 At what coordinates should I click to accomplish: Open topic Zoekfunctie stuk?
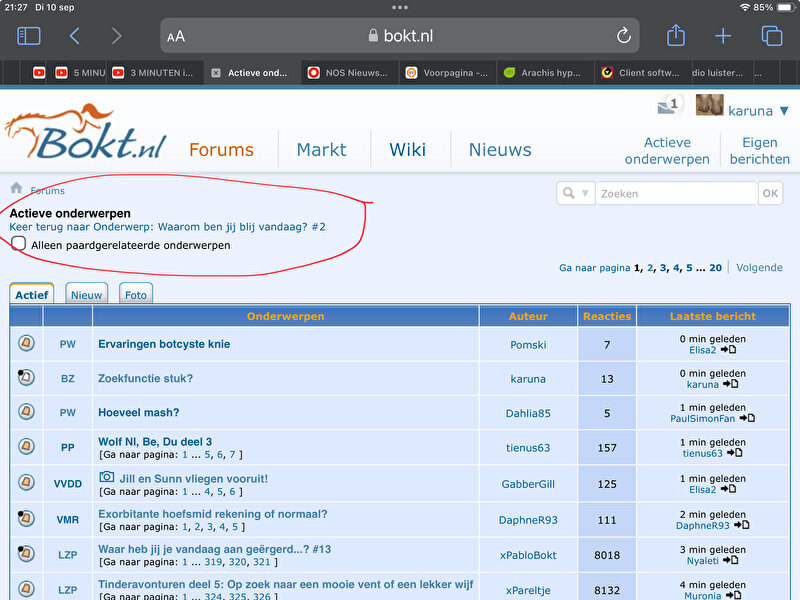click(145, 378)
